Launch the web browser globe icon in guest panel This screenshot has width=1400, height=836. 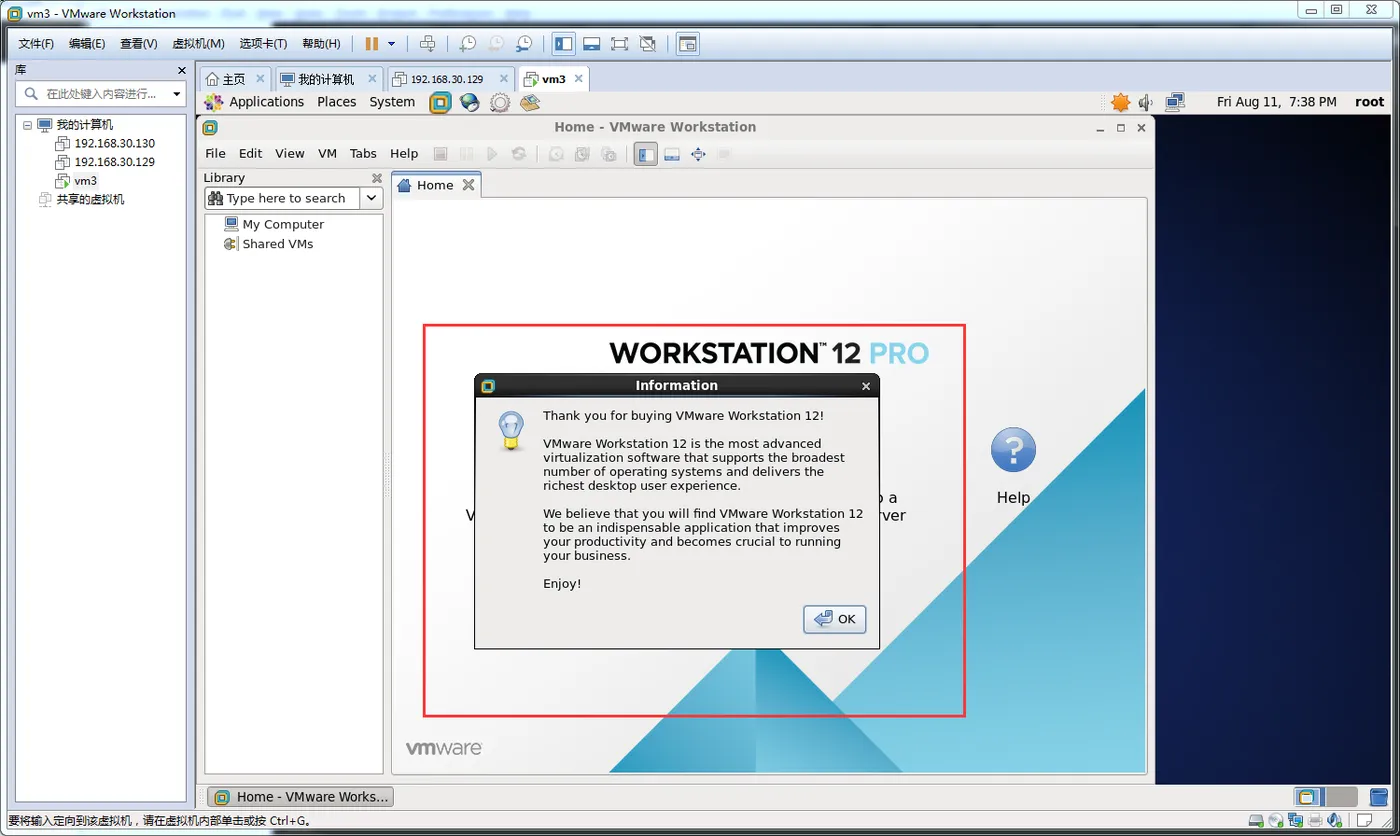click(470, 102)
